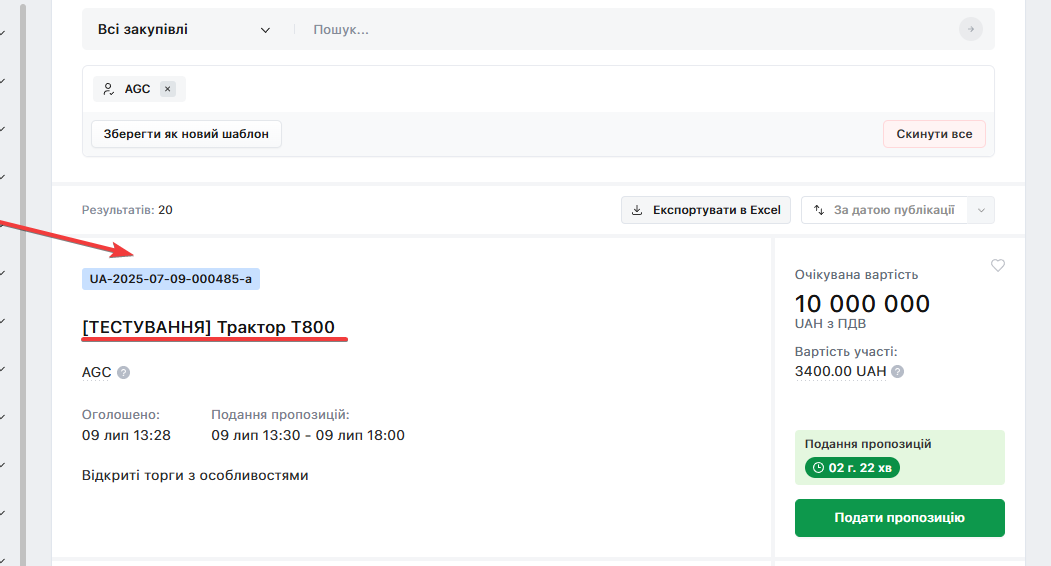Screen dimensions: 1051x566
Task: Click the clock icon on time badge
Action: tap(818, 467)
